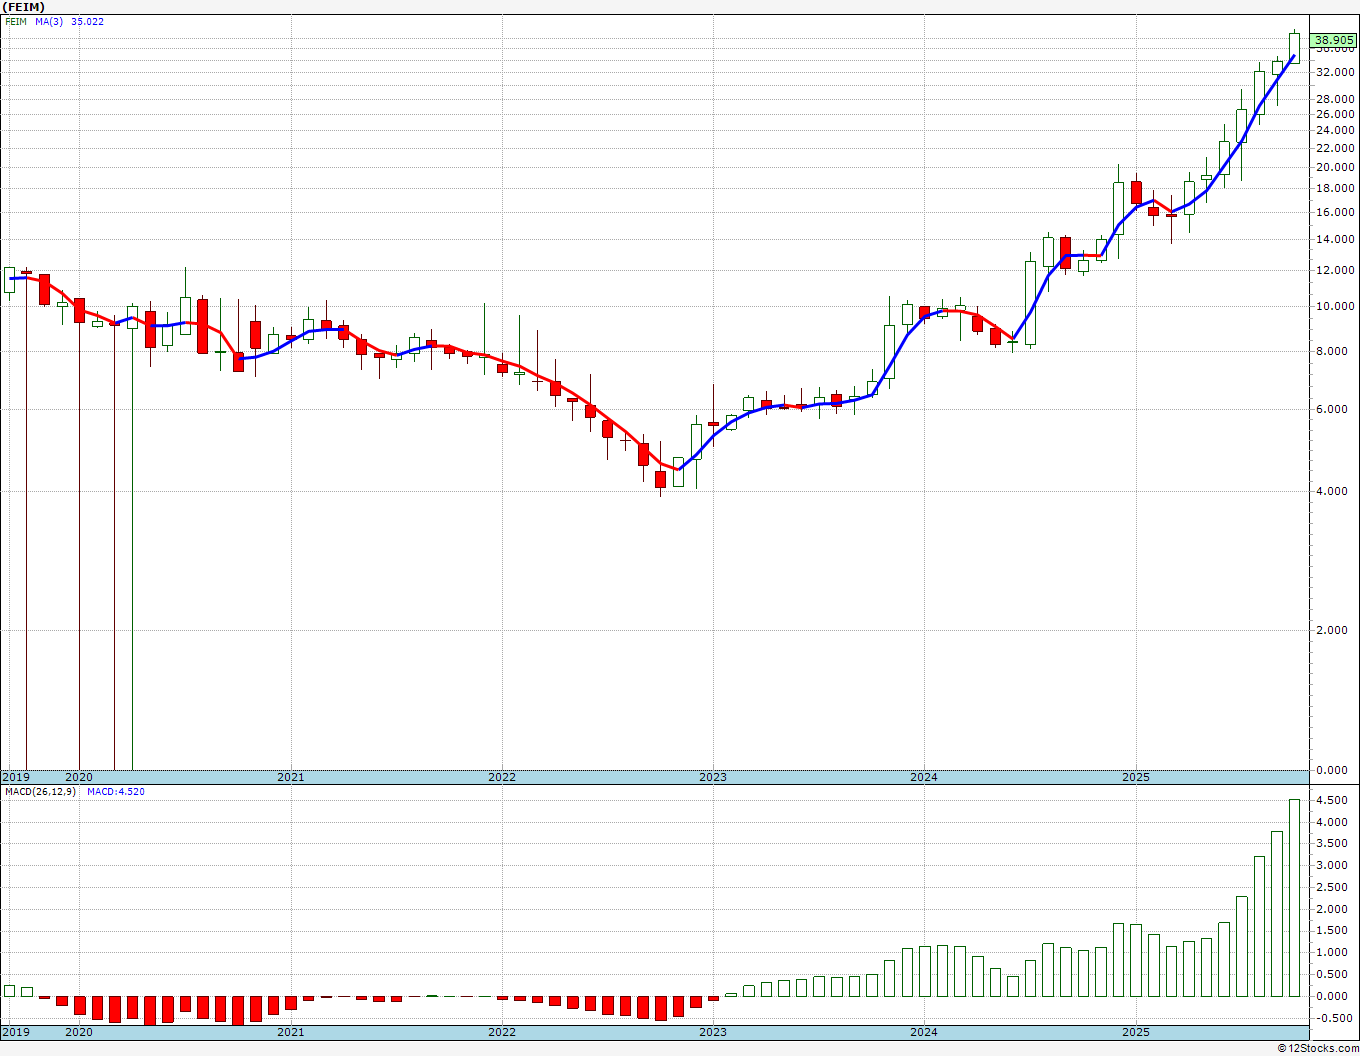Select "10.000" on the price axis
The image size is (1360, 1056).
click(x=1336, y=306)
